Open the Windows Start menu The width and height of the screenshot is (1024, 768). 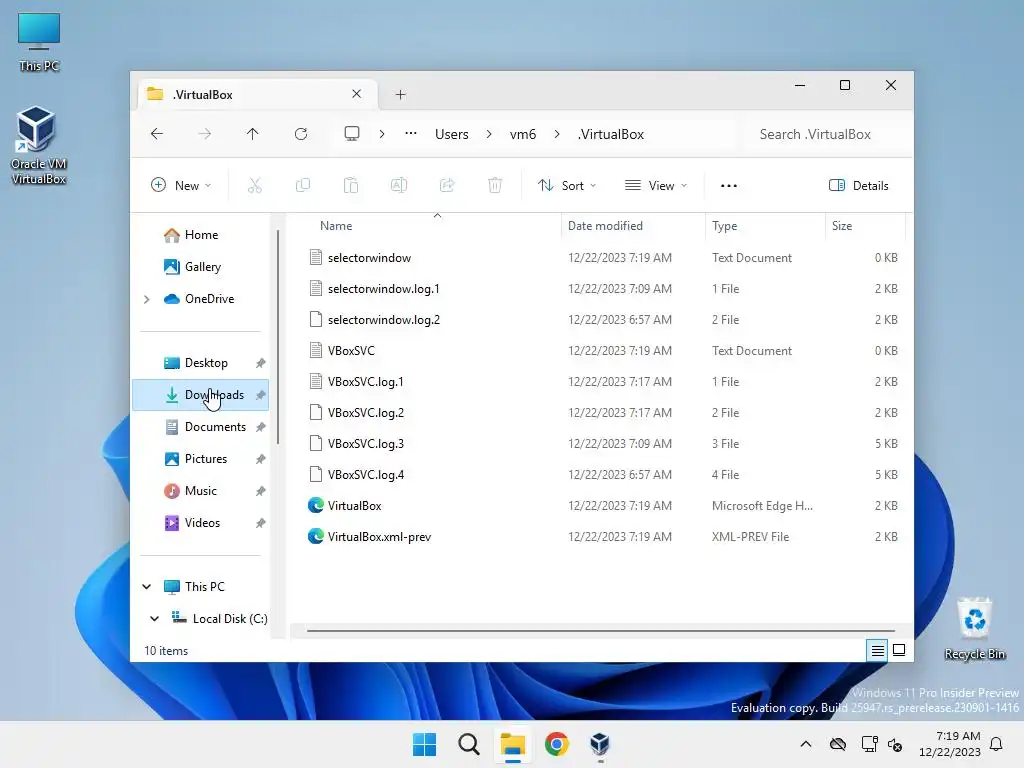pos(424,744)
